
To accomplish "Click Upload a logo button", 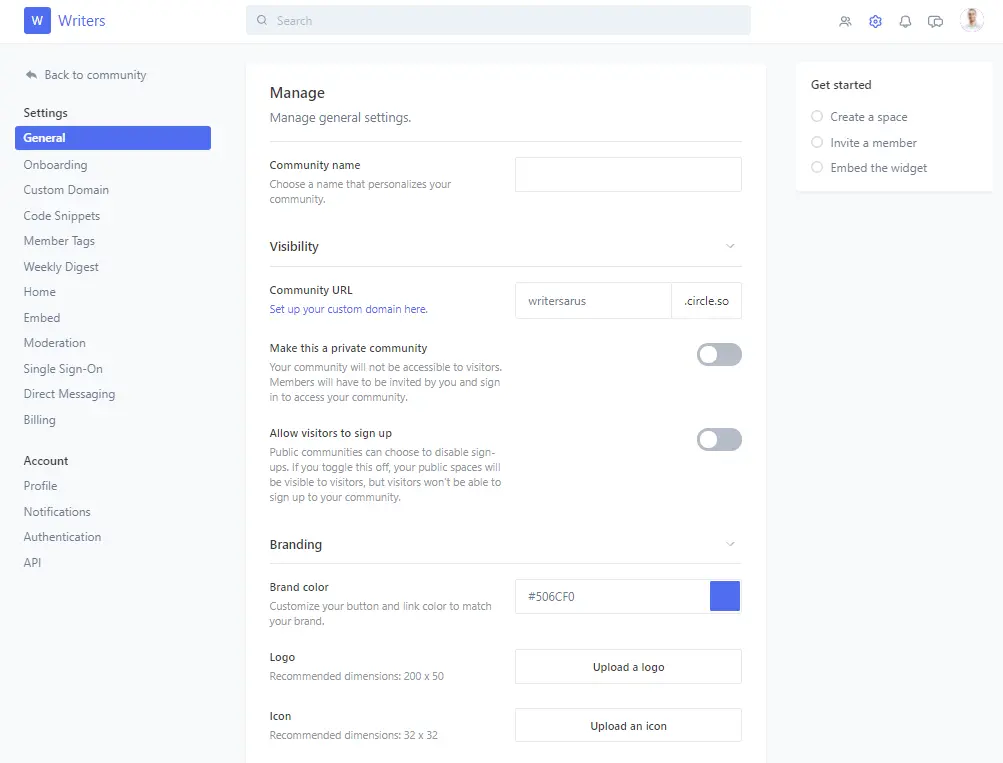I will pyautogui.click(x=628, y=667).
